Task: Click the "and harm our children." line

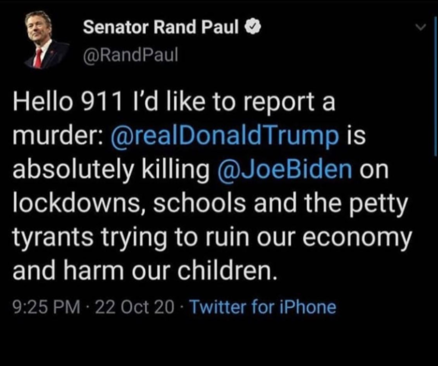Action: click(145, 270)
